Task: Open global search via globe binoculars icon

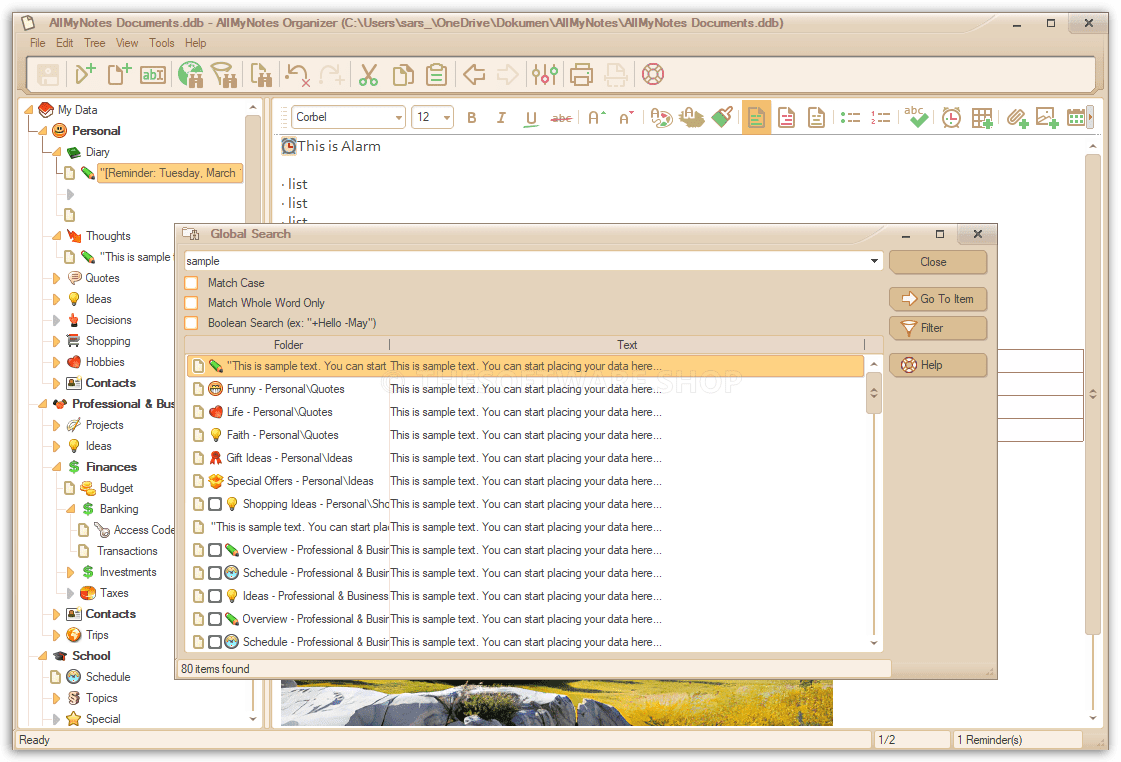Action: [x=191, y=74]
